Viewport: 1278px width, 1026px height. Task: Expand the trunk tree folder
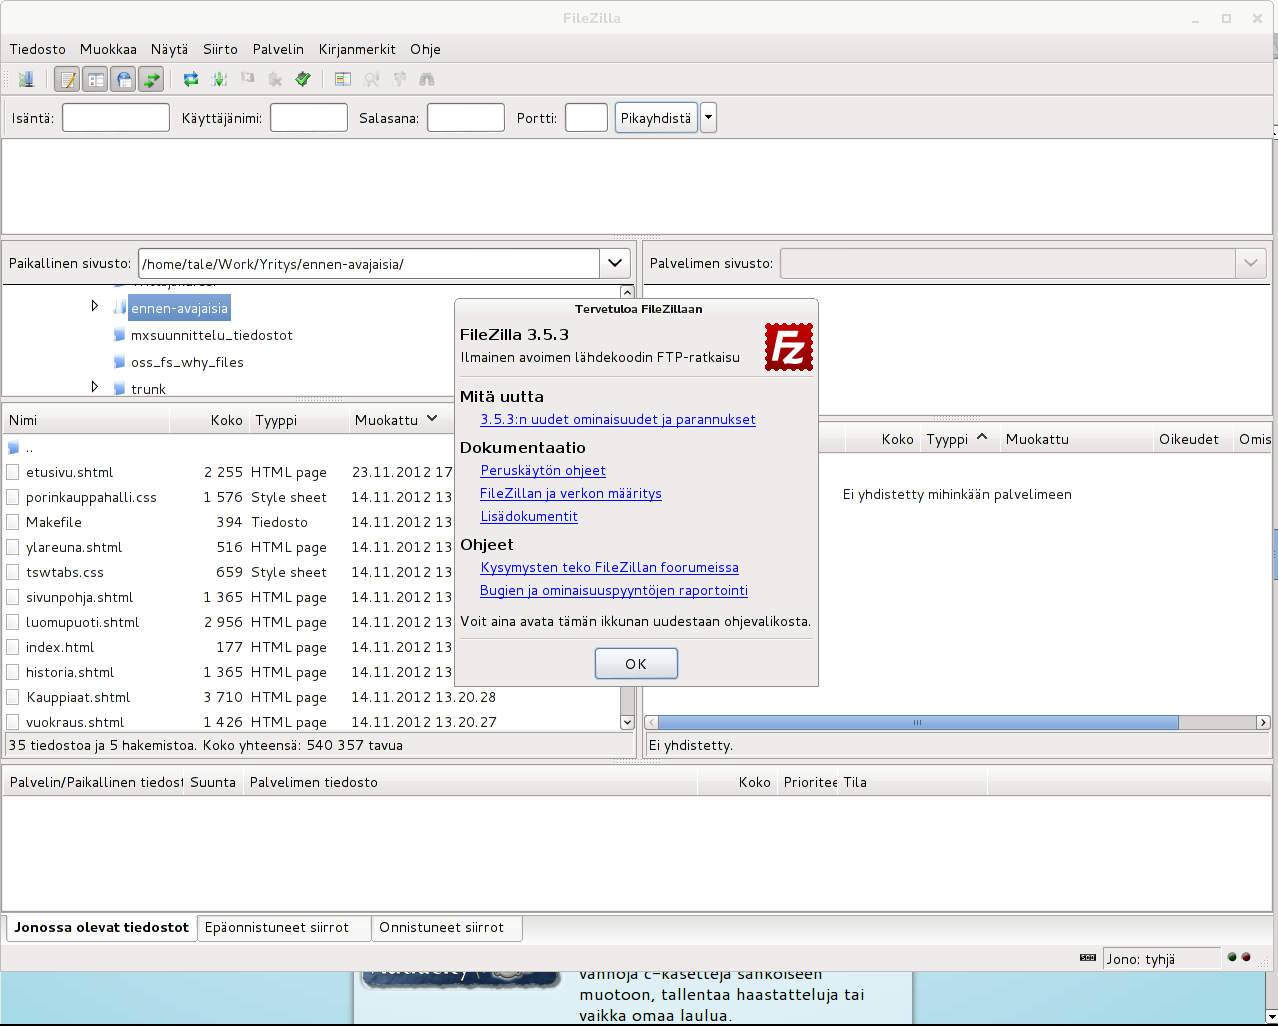(95, 386)
